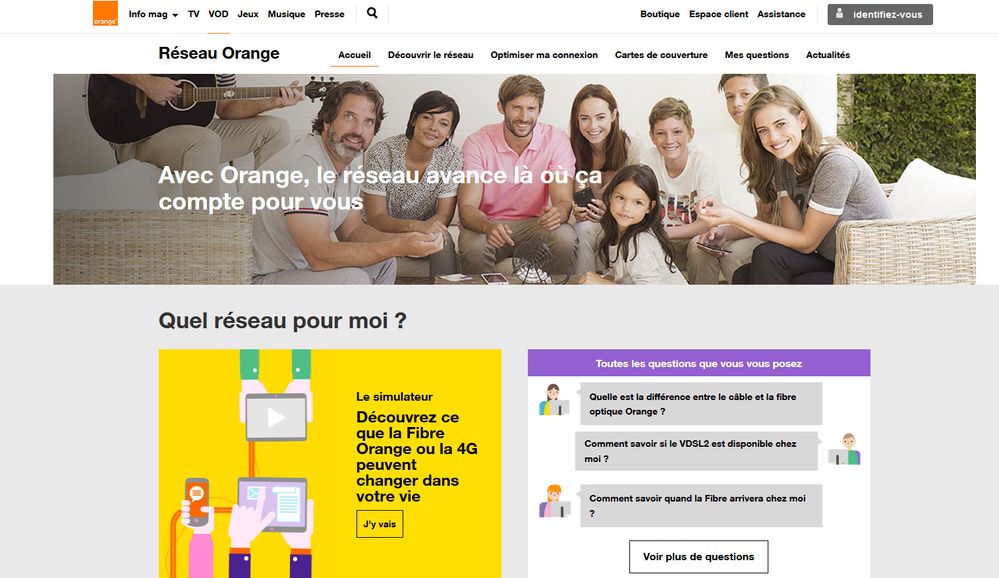Click Voir plus de questions button
The height and width of the screenshot is (578, 999).
[698, 556]
